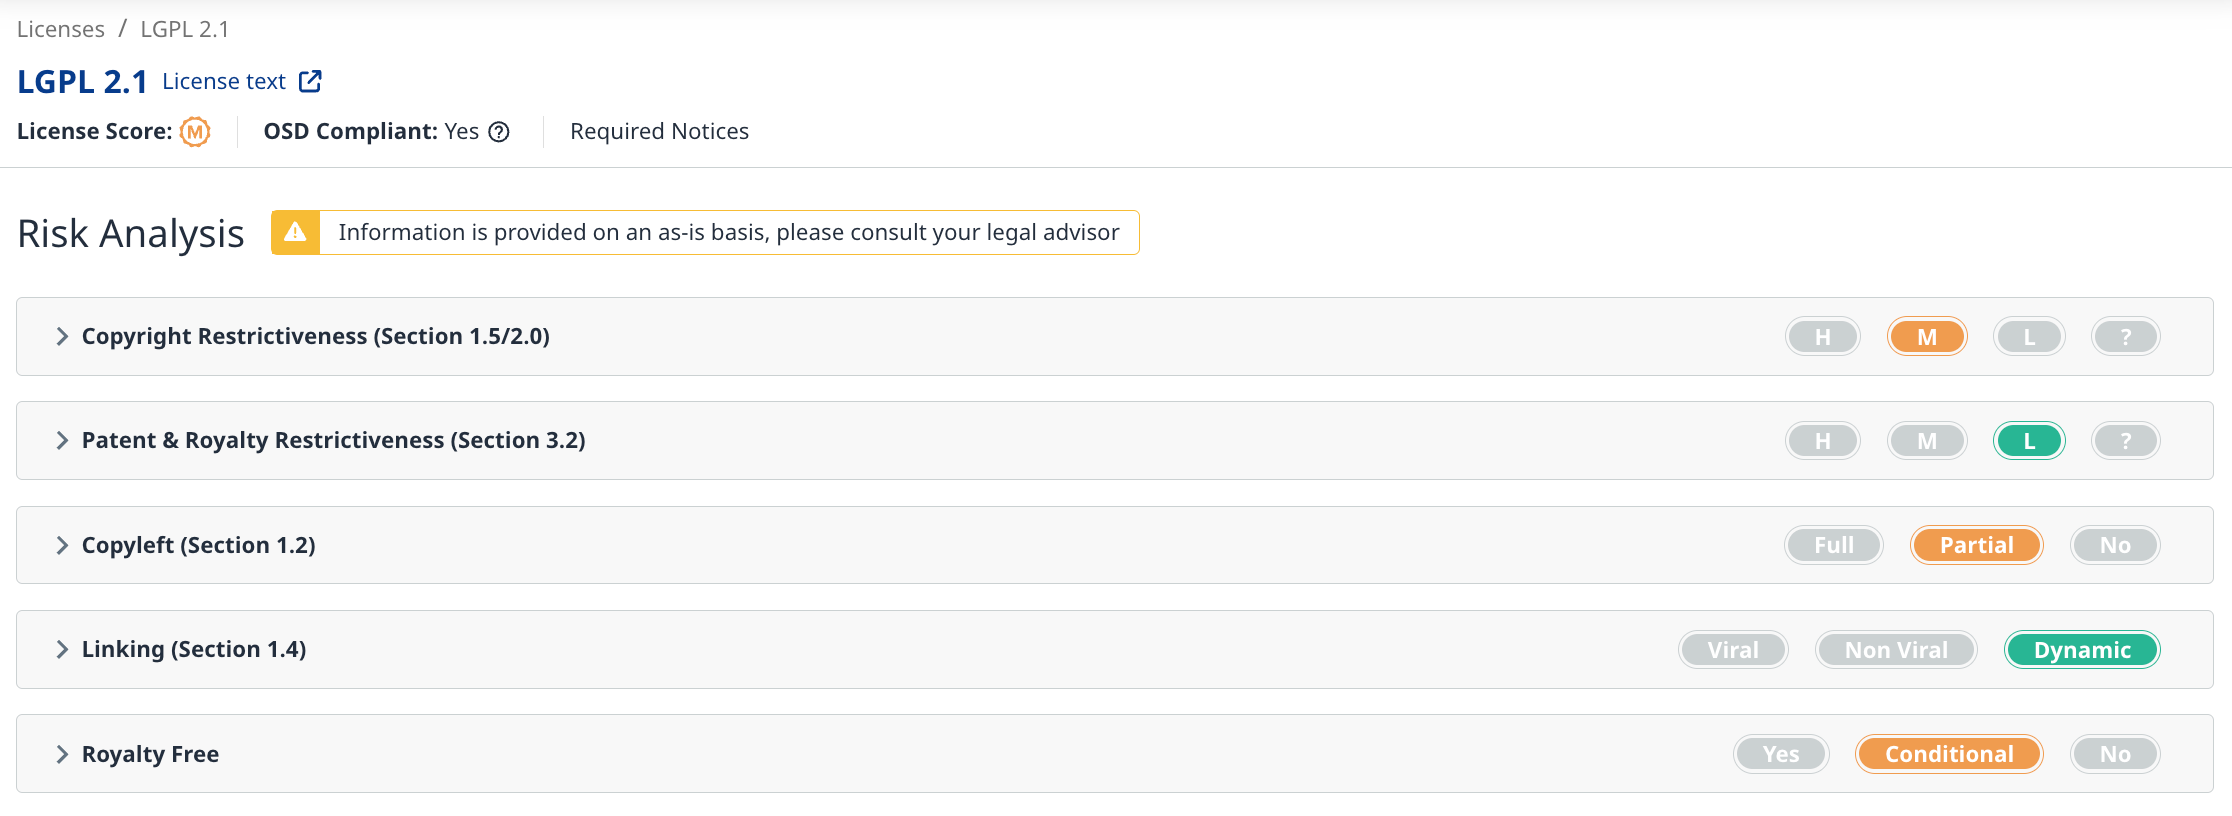2232x816 pixels.
Task: Select ? pill in Patent & Royalty row
Action: pos(2125,441)
